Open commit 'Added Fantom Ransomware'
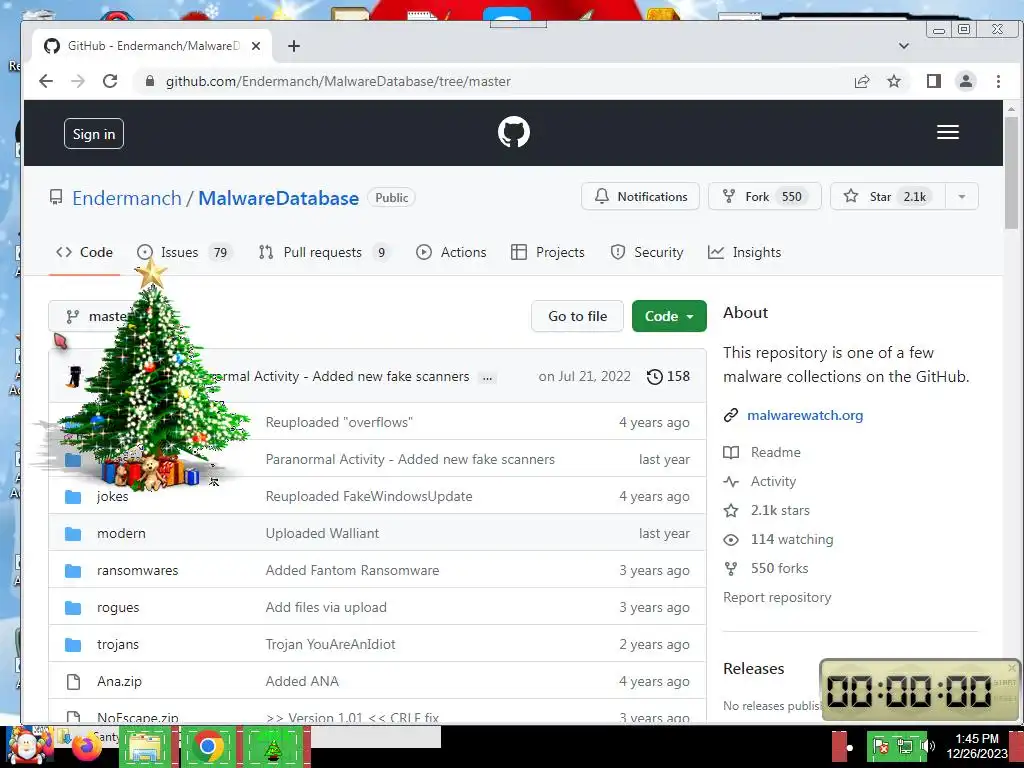 pos(352,570)
